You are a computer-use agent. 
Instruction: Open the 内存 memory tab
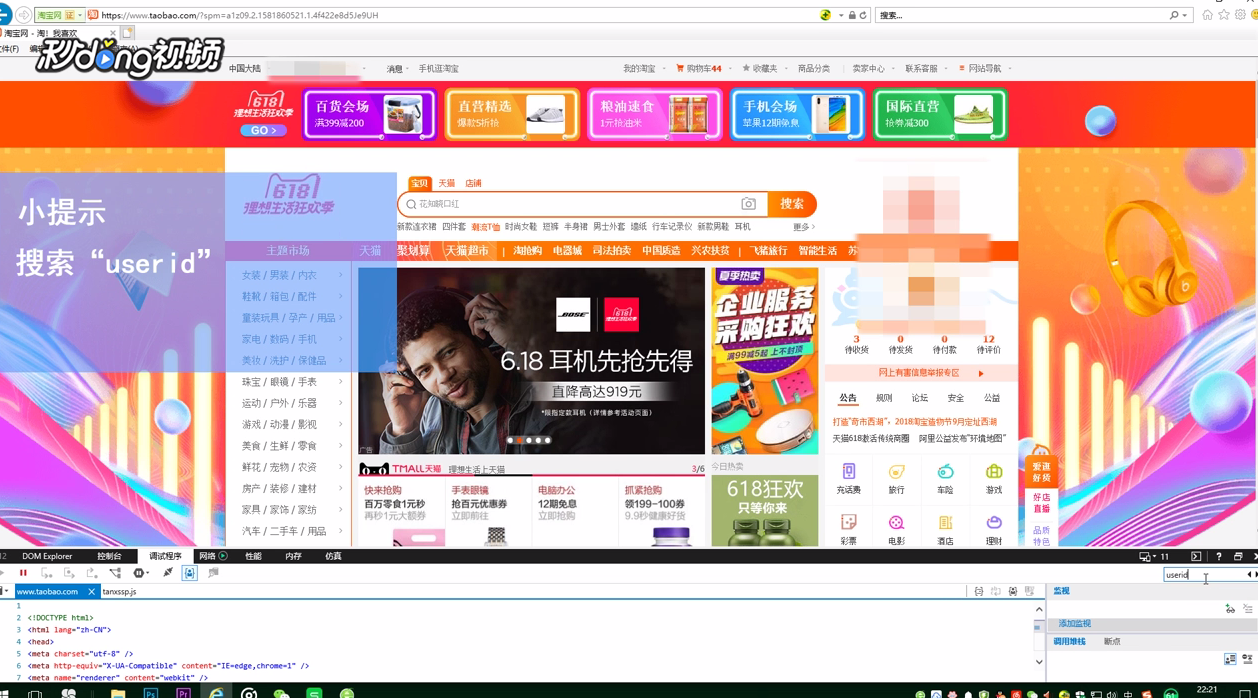pyautogui.click(x=293, y=556)
